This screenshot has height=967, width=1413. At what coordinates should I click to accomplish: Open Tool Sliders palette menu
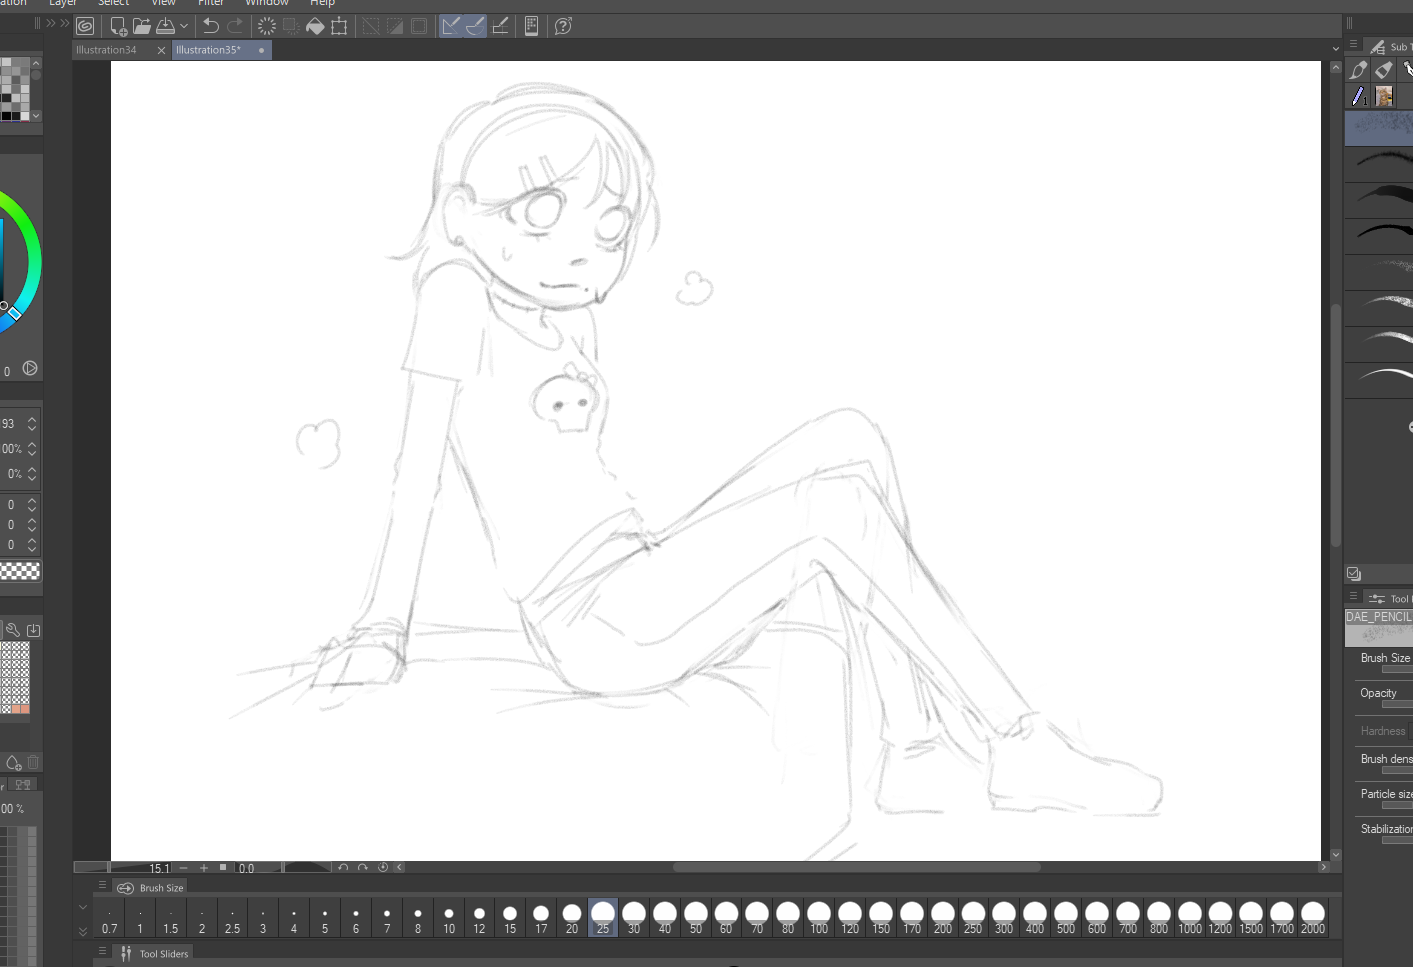click(102, 952)
